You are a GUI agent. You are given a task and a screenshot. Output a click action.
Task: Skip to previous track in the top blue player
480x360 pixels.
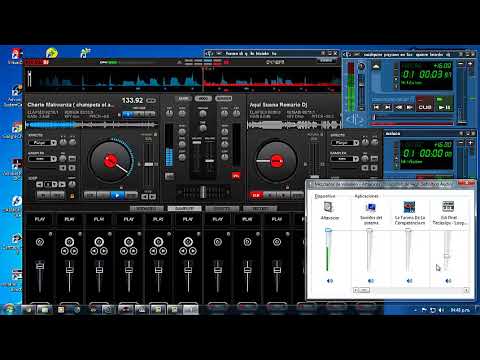(376, 107)
